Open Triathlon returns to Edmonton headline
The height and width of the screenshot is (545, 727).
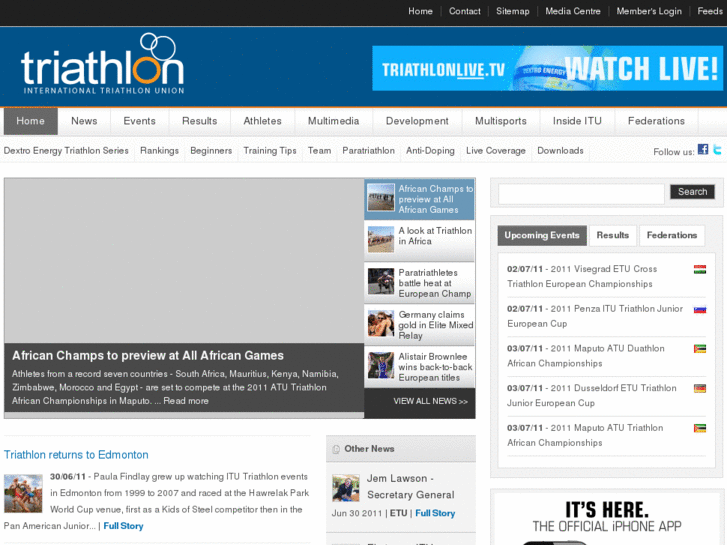pyautogui.click(x=76, y=455)
